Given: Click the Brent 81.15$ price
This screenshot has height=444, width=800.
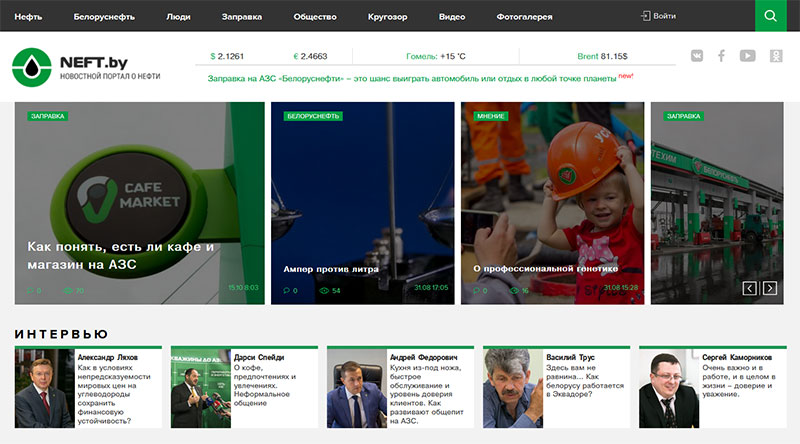Looking at the screenshot, I should (602, 56).
